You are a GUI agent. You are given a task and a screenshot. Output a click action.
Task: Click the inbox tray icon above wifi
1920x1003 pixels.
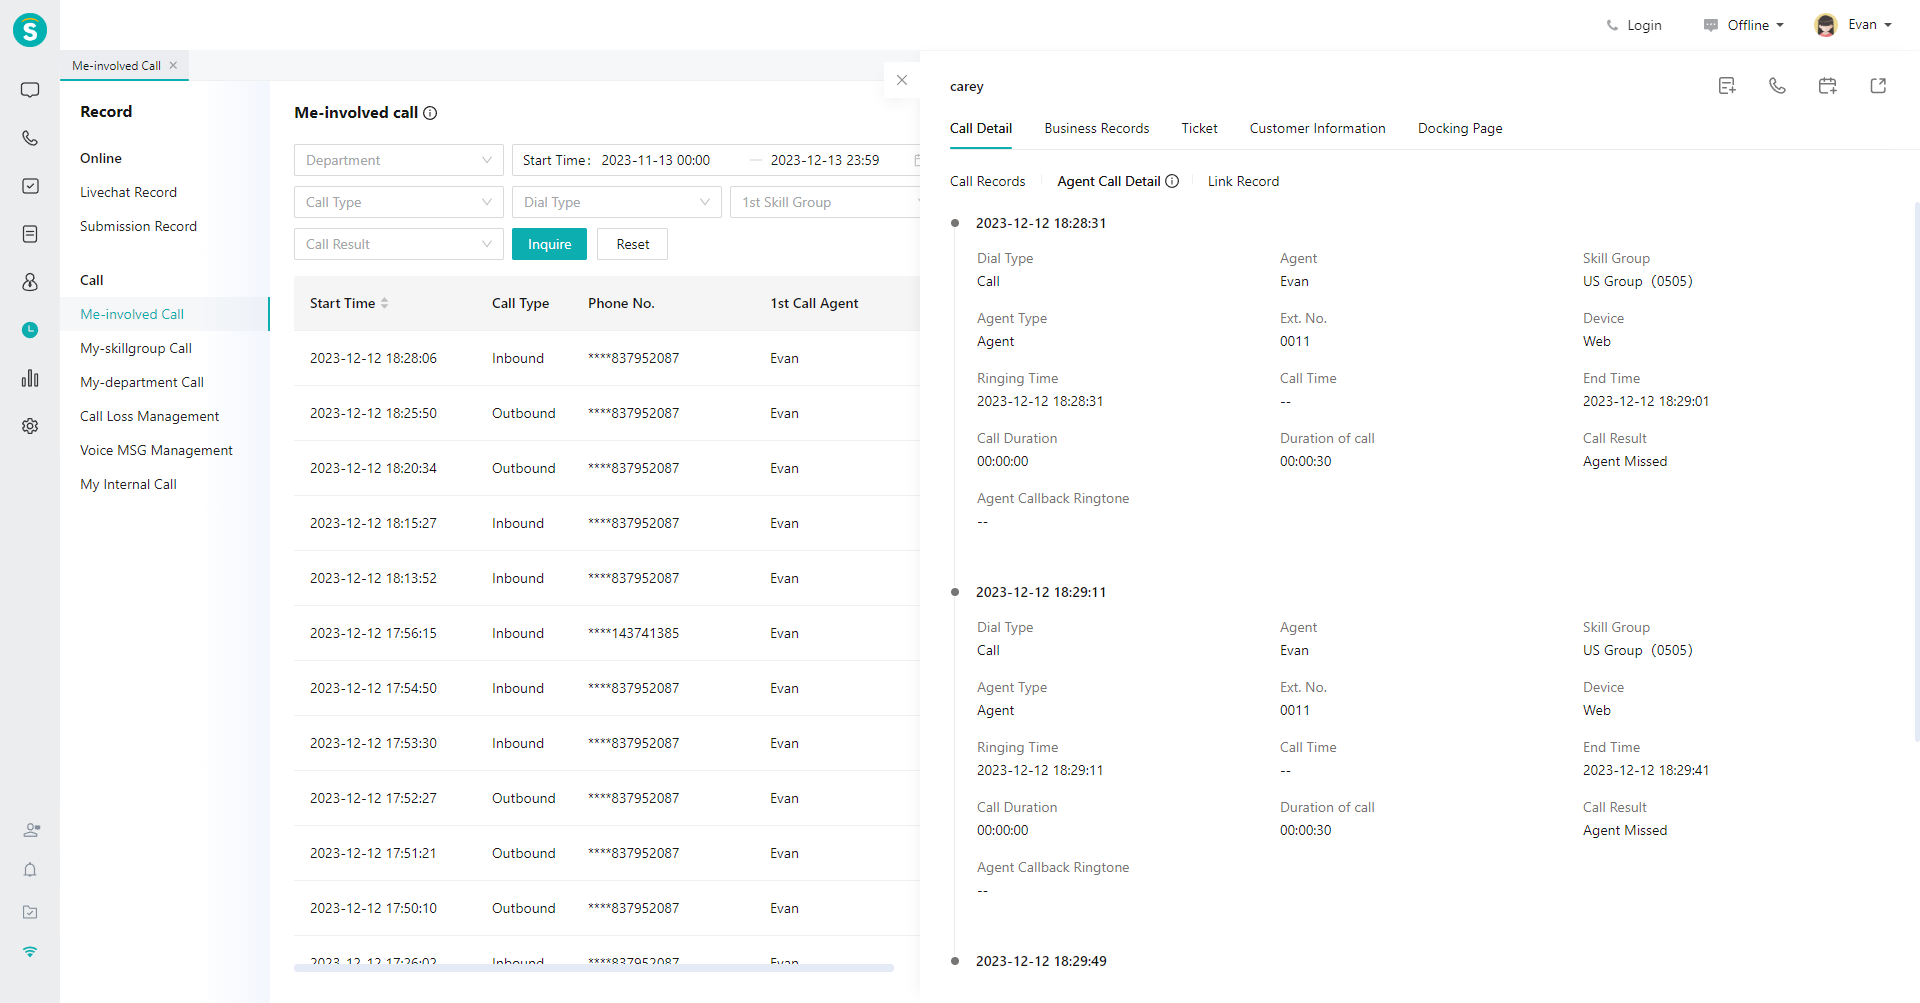[x=30, y=912]
